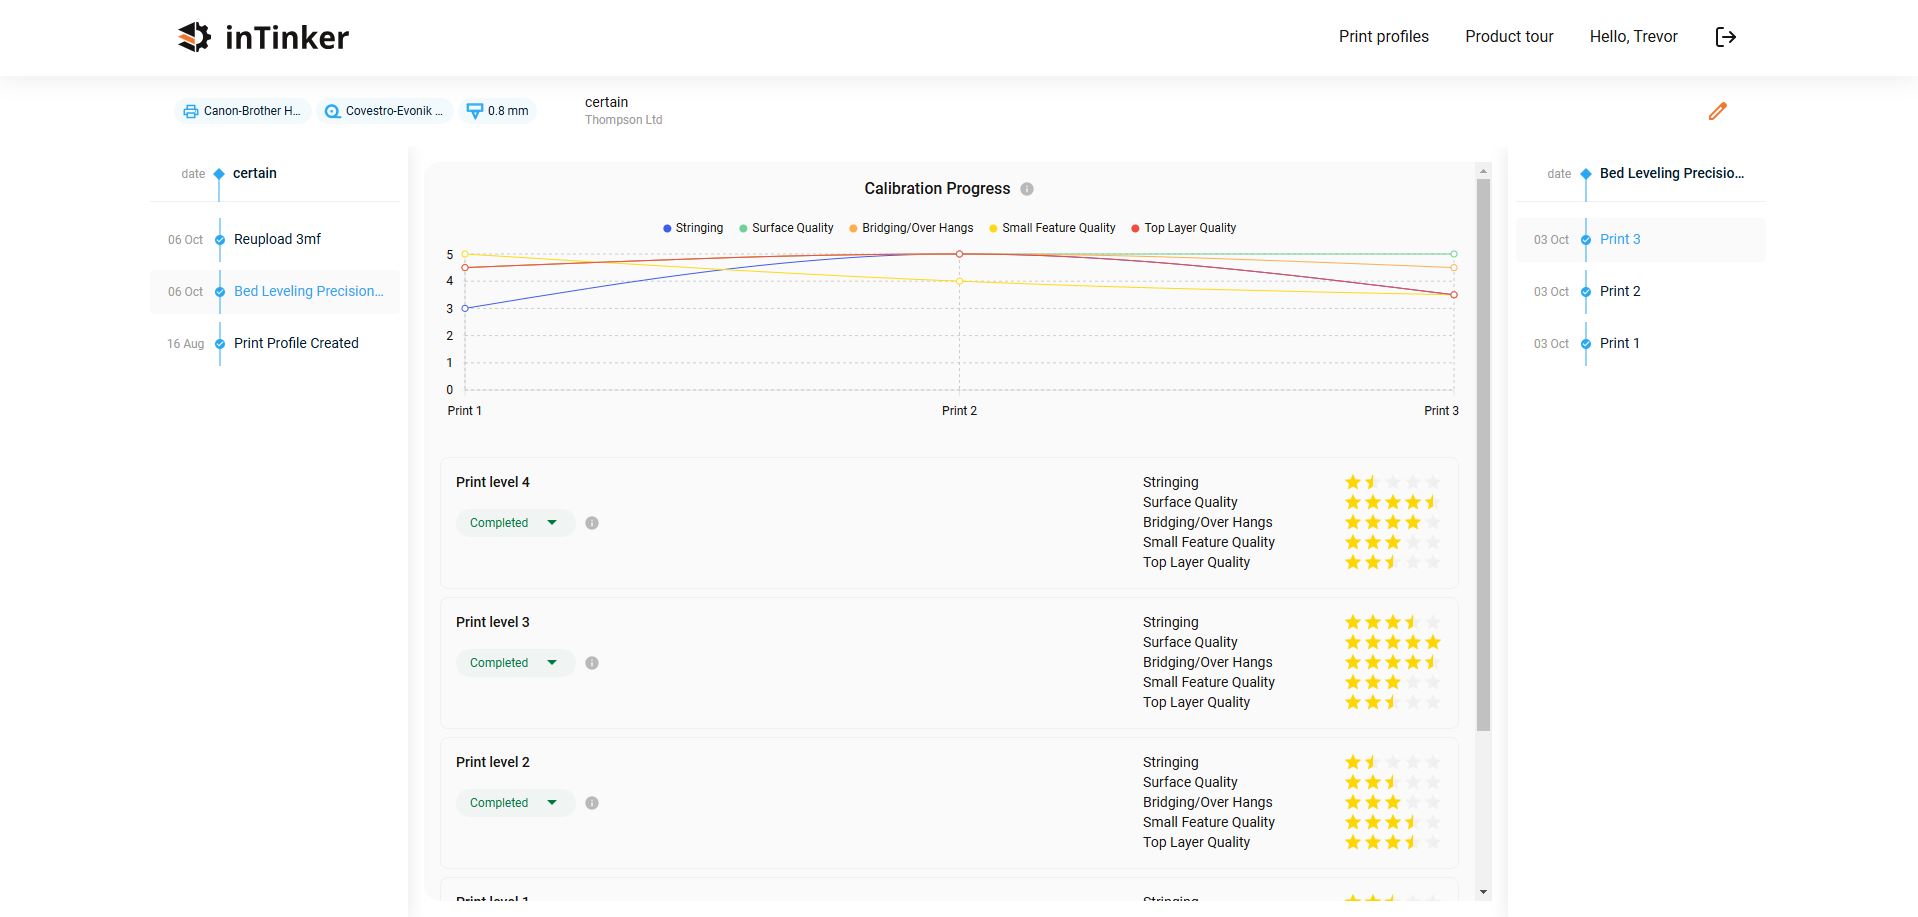Screen dimensions: 1918x917
Task: Click Hello, Trevor user menu
Action: [x=1634, y=37]
